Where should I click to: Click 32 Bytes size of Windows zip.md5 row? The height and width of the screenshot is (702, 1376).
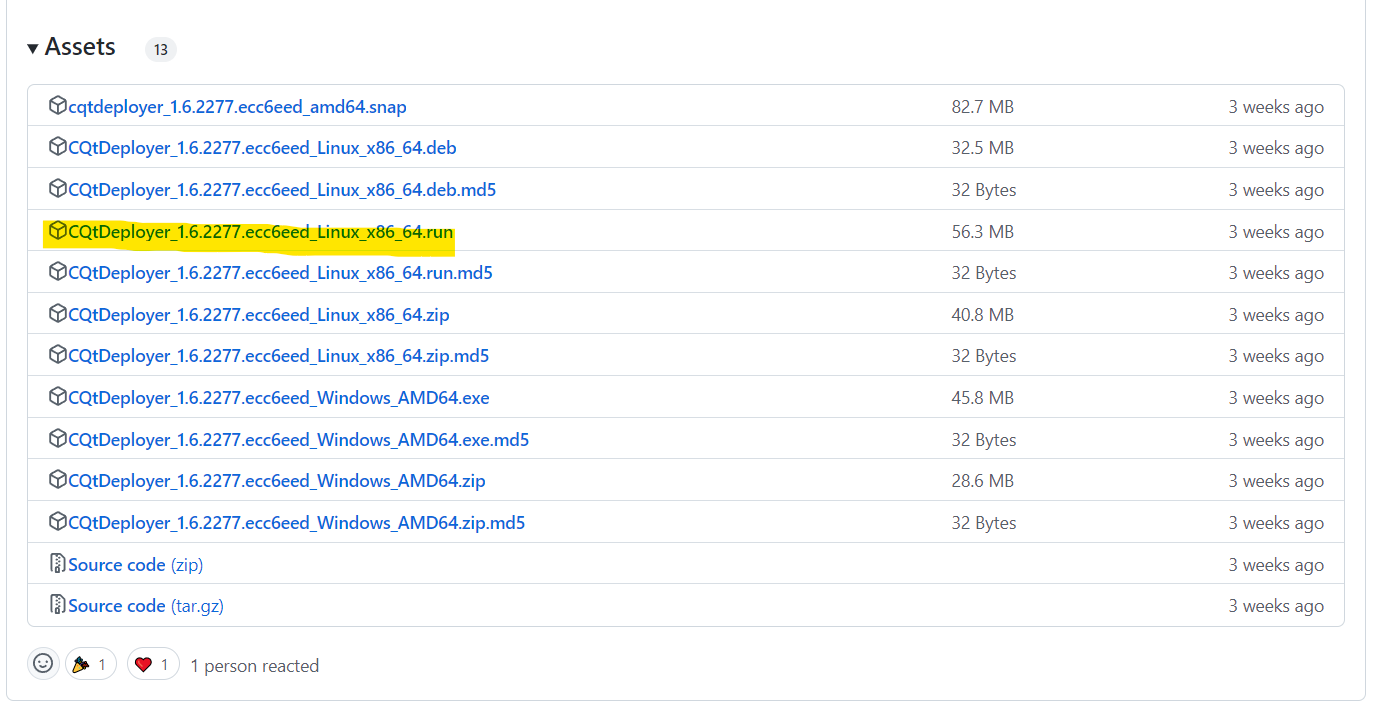click(984, 523)
